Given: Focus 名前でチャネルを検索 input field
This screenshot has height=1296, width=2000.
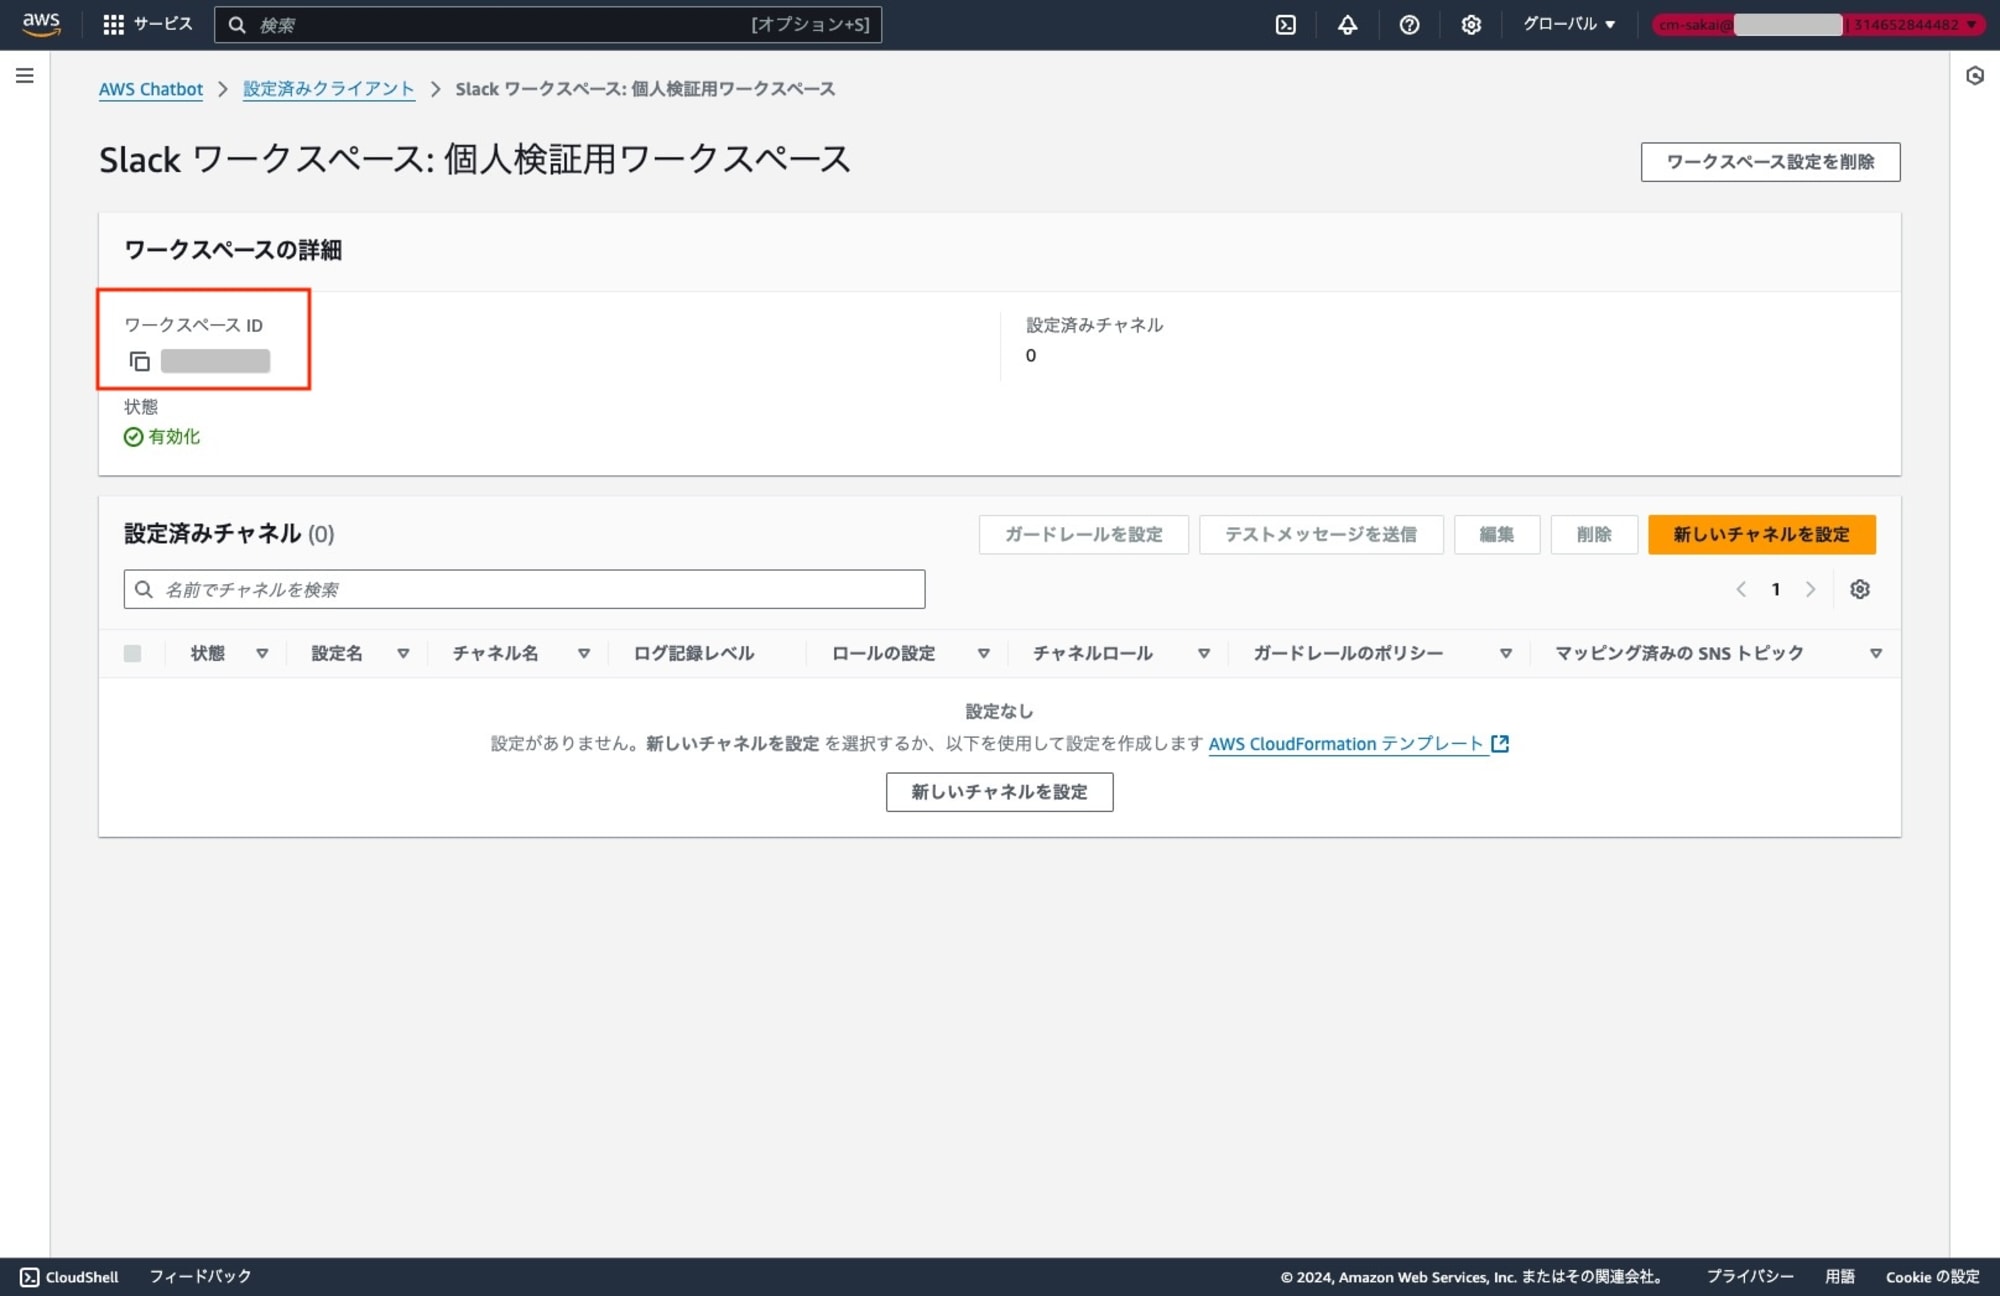Looking at the screenshot, I should pyautogui.click(x=524, y=589).
